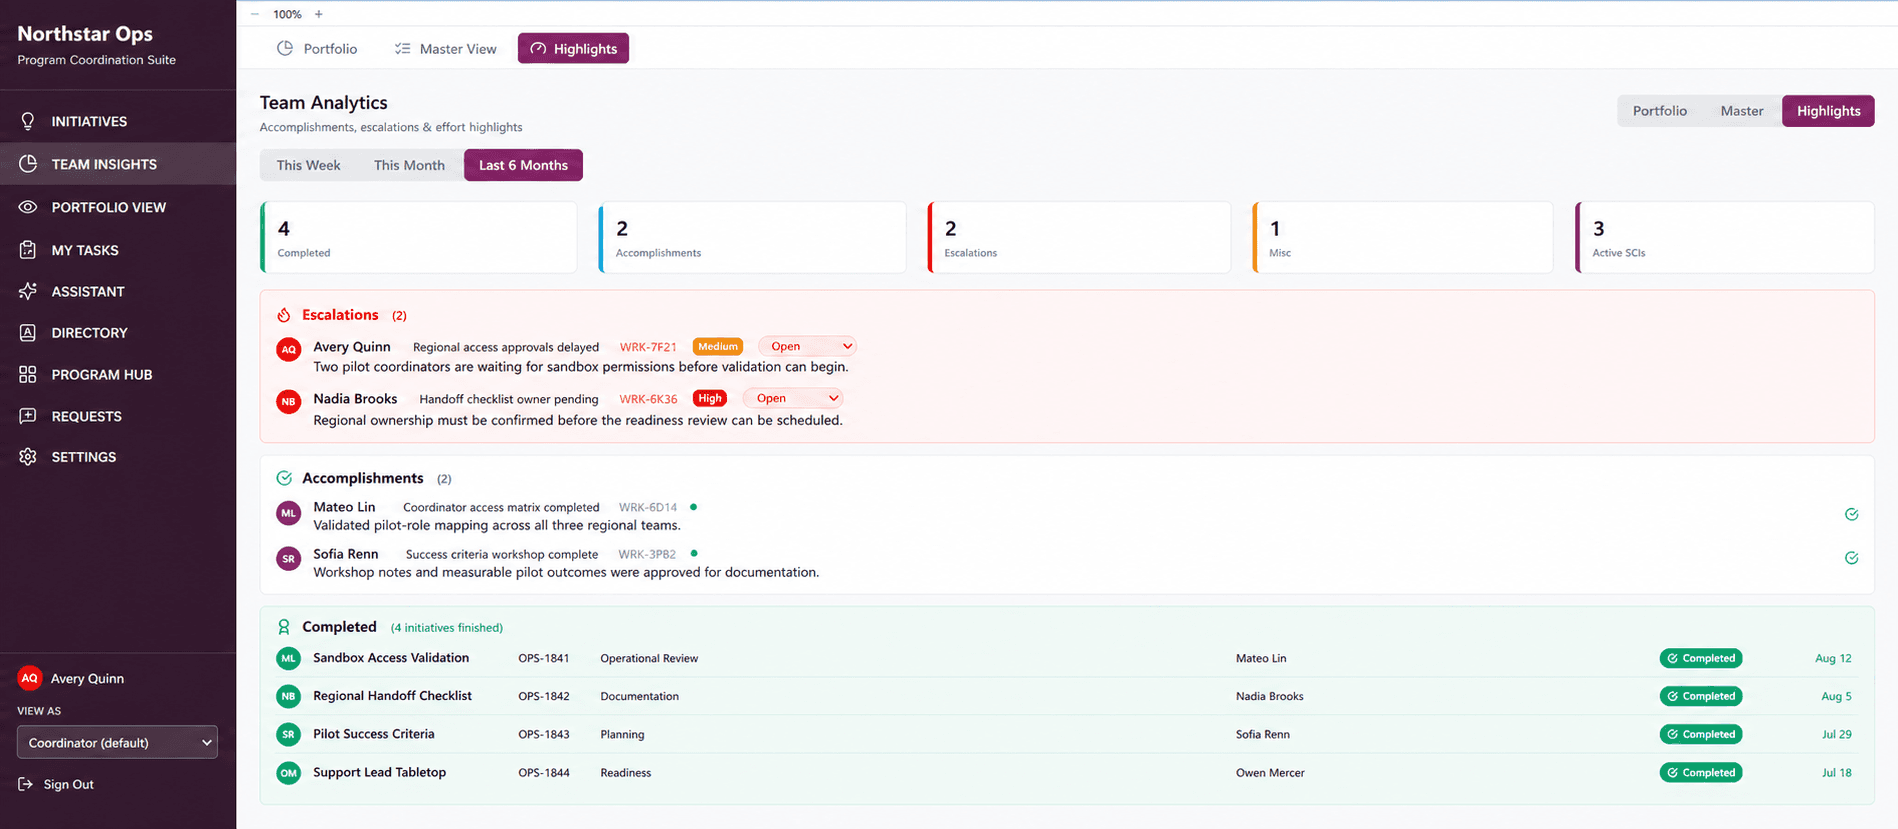Select the This Week period toggle
Viewport: 1898px width, 829px height.
[308, 165]
